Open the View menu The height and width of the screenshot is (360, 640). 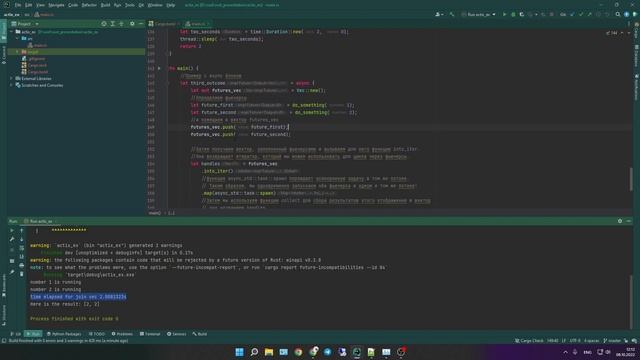tap(40, 5)
